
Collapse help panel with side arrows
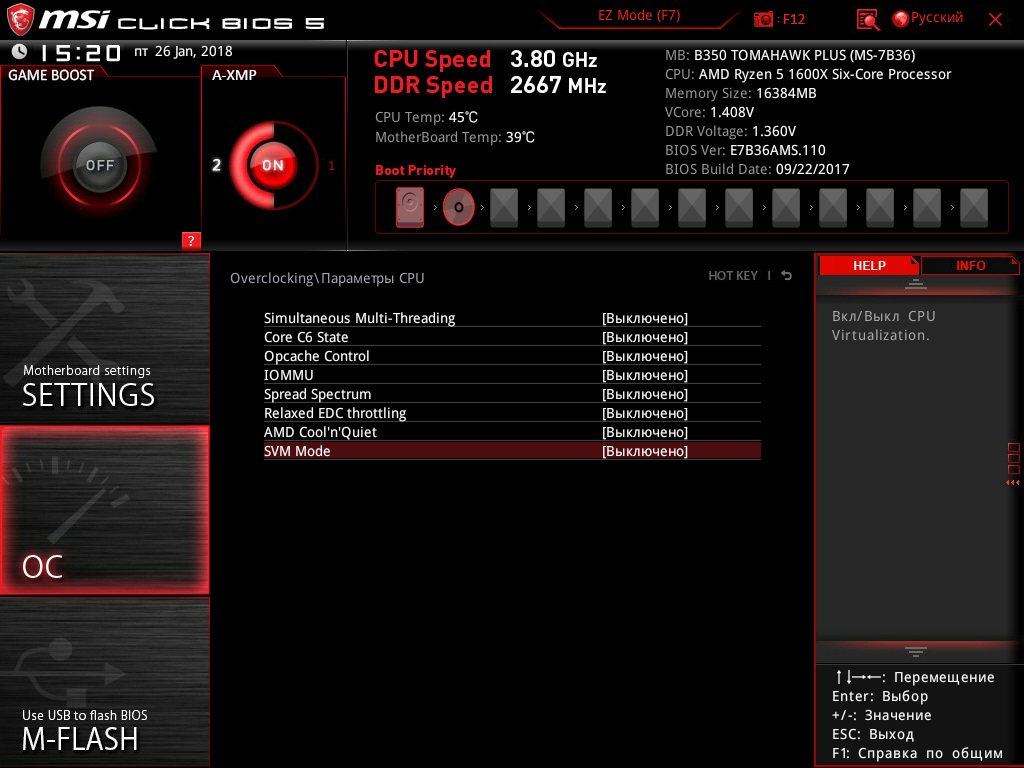[1012, 483]
